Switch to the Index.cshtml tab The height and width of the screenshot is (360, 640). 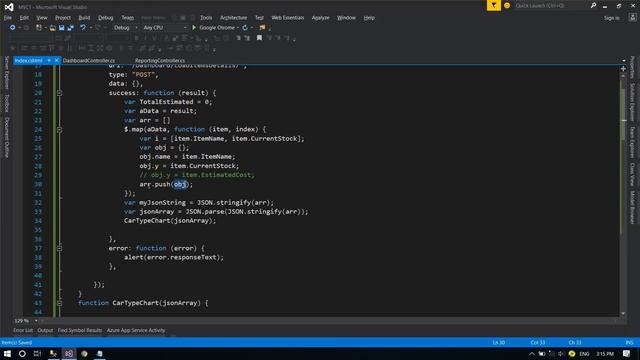point(29,60)
